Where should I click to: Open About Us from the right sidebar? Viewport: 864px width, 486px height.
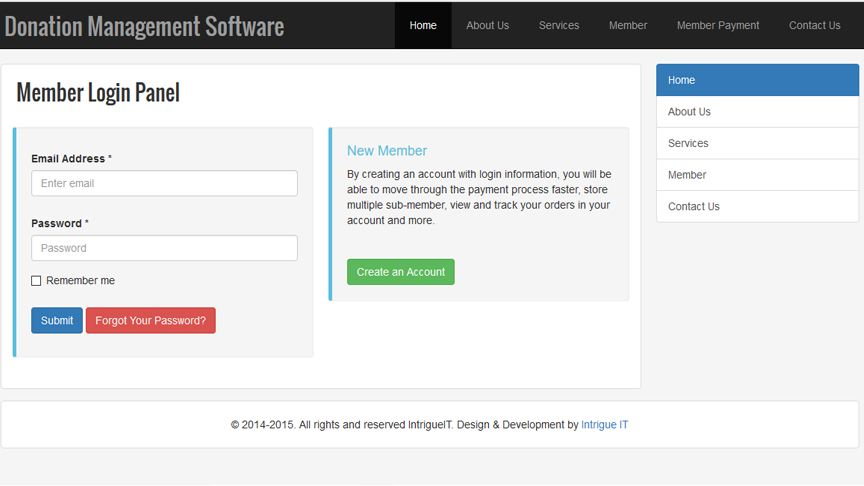point(757,112)
